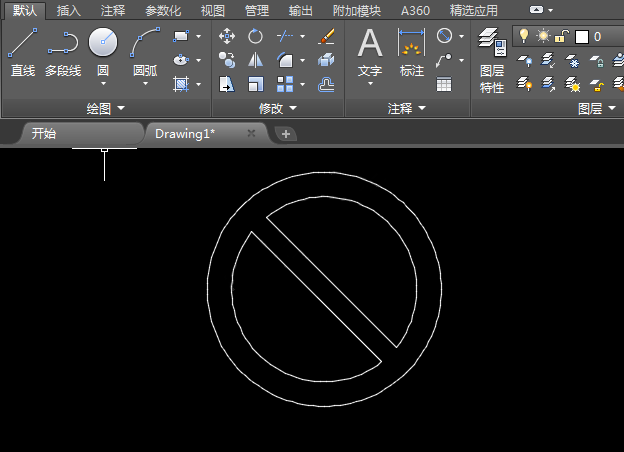Select the Stretch tool icon

point(227,84)
